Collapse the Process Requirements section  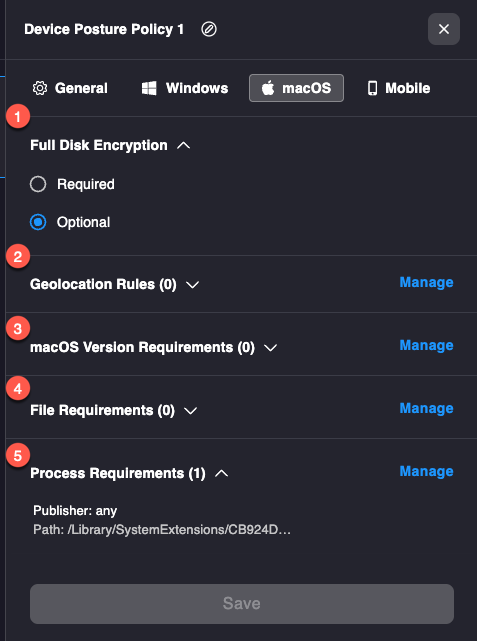[222, 473]
